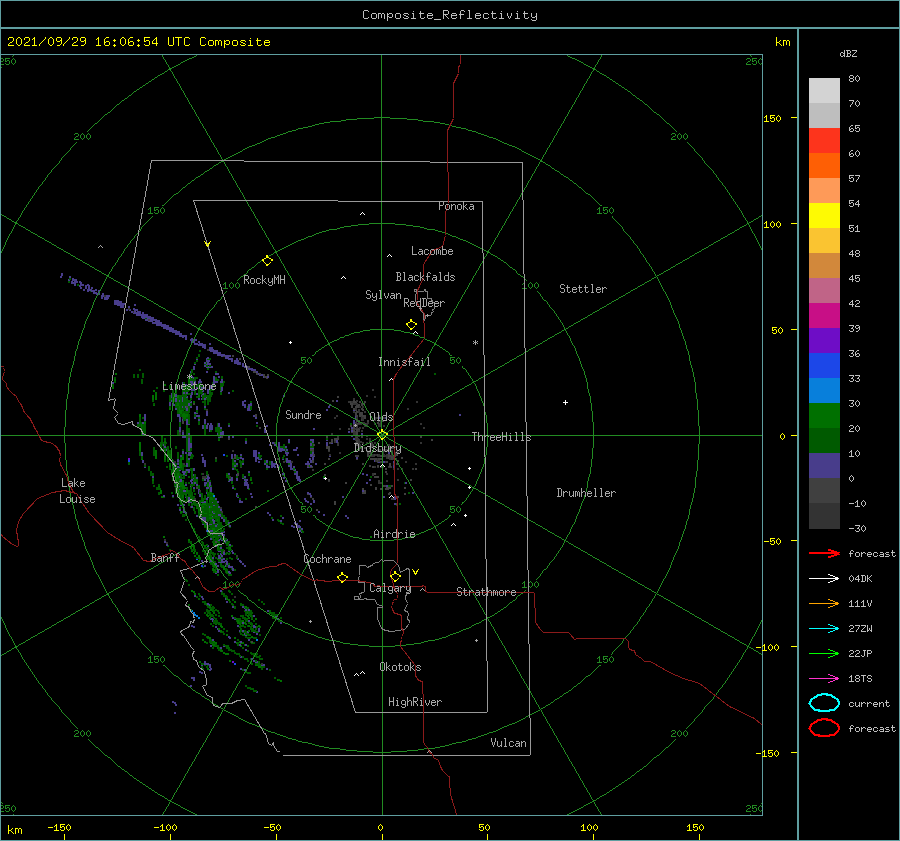Click the Sylvan label
This screenshot has width=900, height=841.
[x=383, y=295]
